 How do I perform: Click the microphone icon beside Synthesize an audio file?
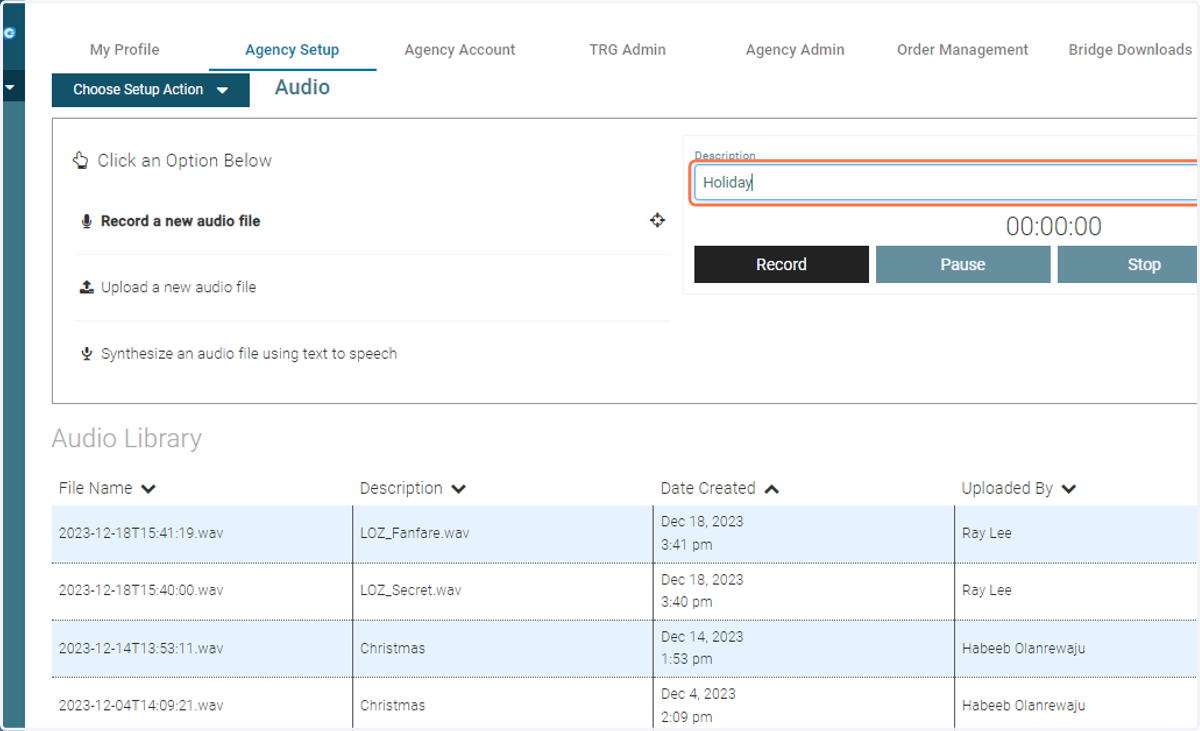87,354
